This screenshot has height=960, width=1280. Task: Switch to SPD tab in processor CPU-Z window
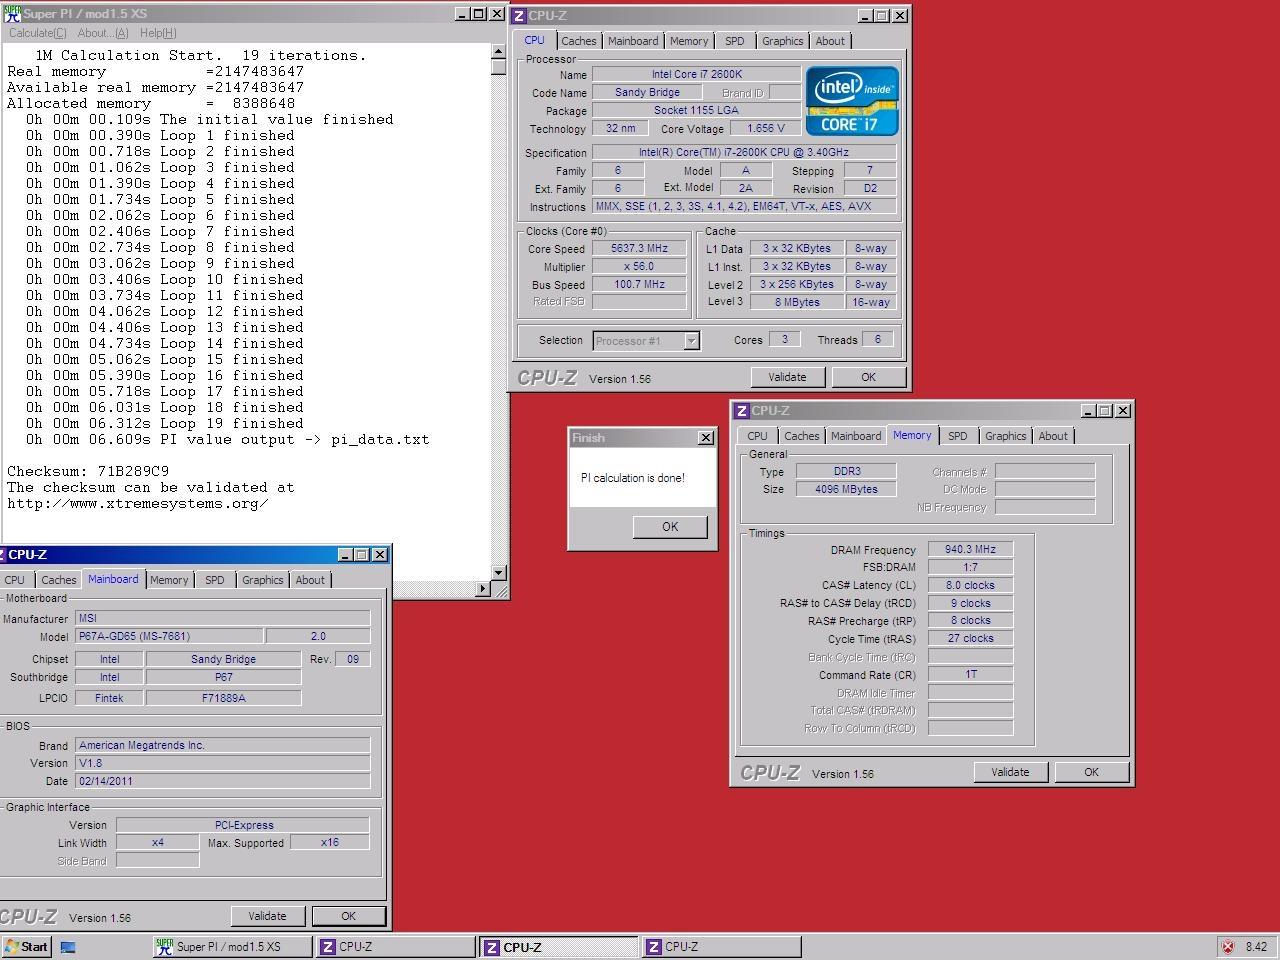(x=735, y=41)
